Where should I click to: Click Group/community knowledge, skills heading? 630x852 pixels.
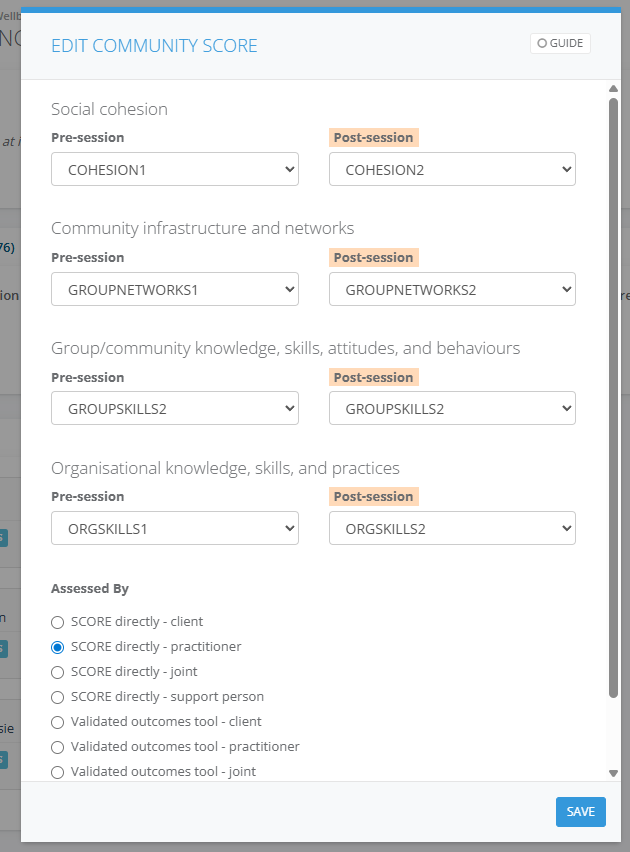pyautogui.click(x=285, y=348)
